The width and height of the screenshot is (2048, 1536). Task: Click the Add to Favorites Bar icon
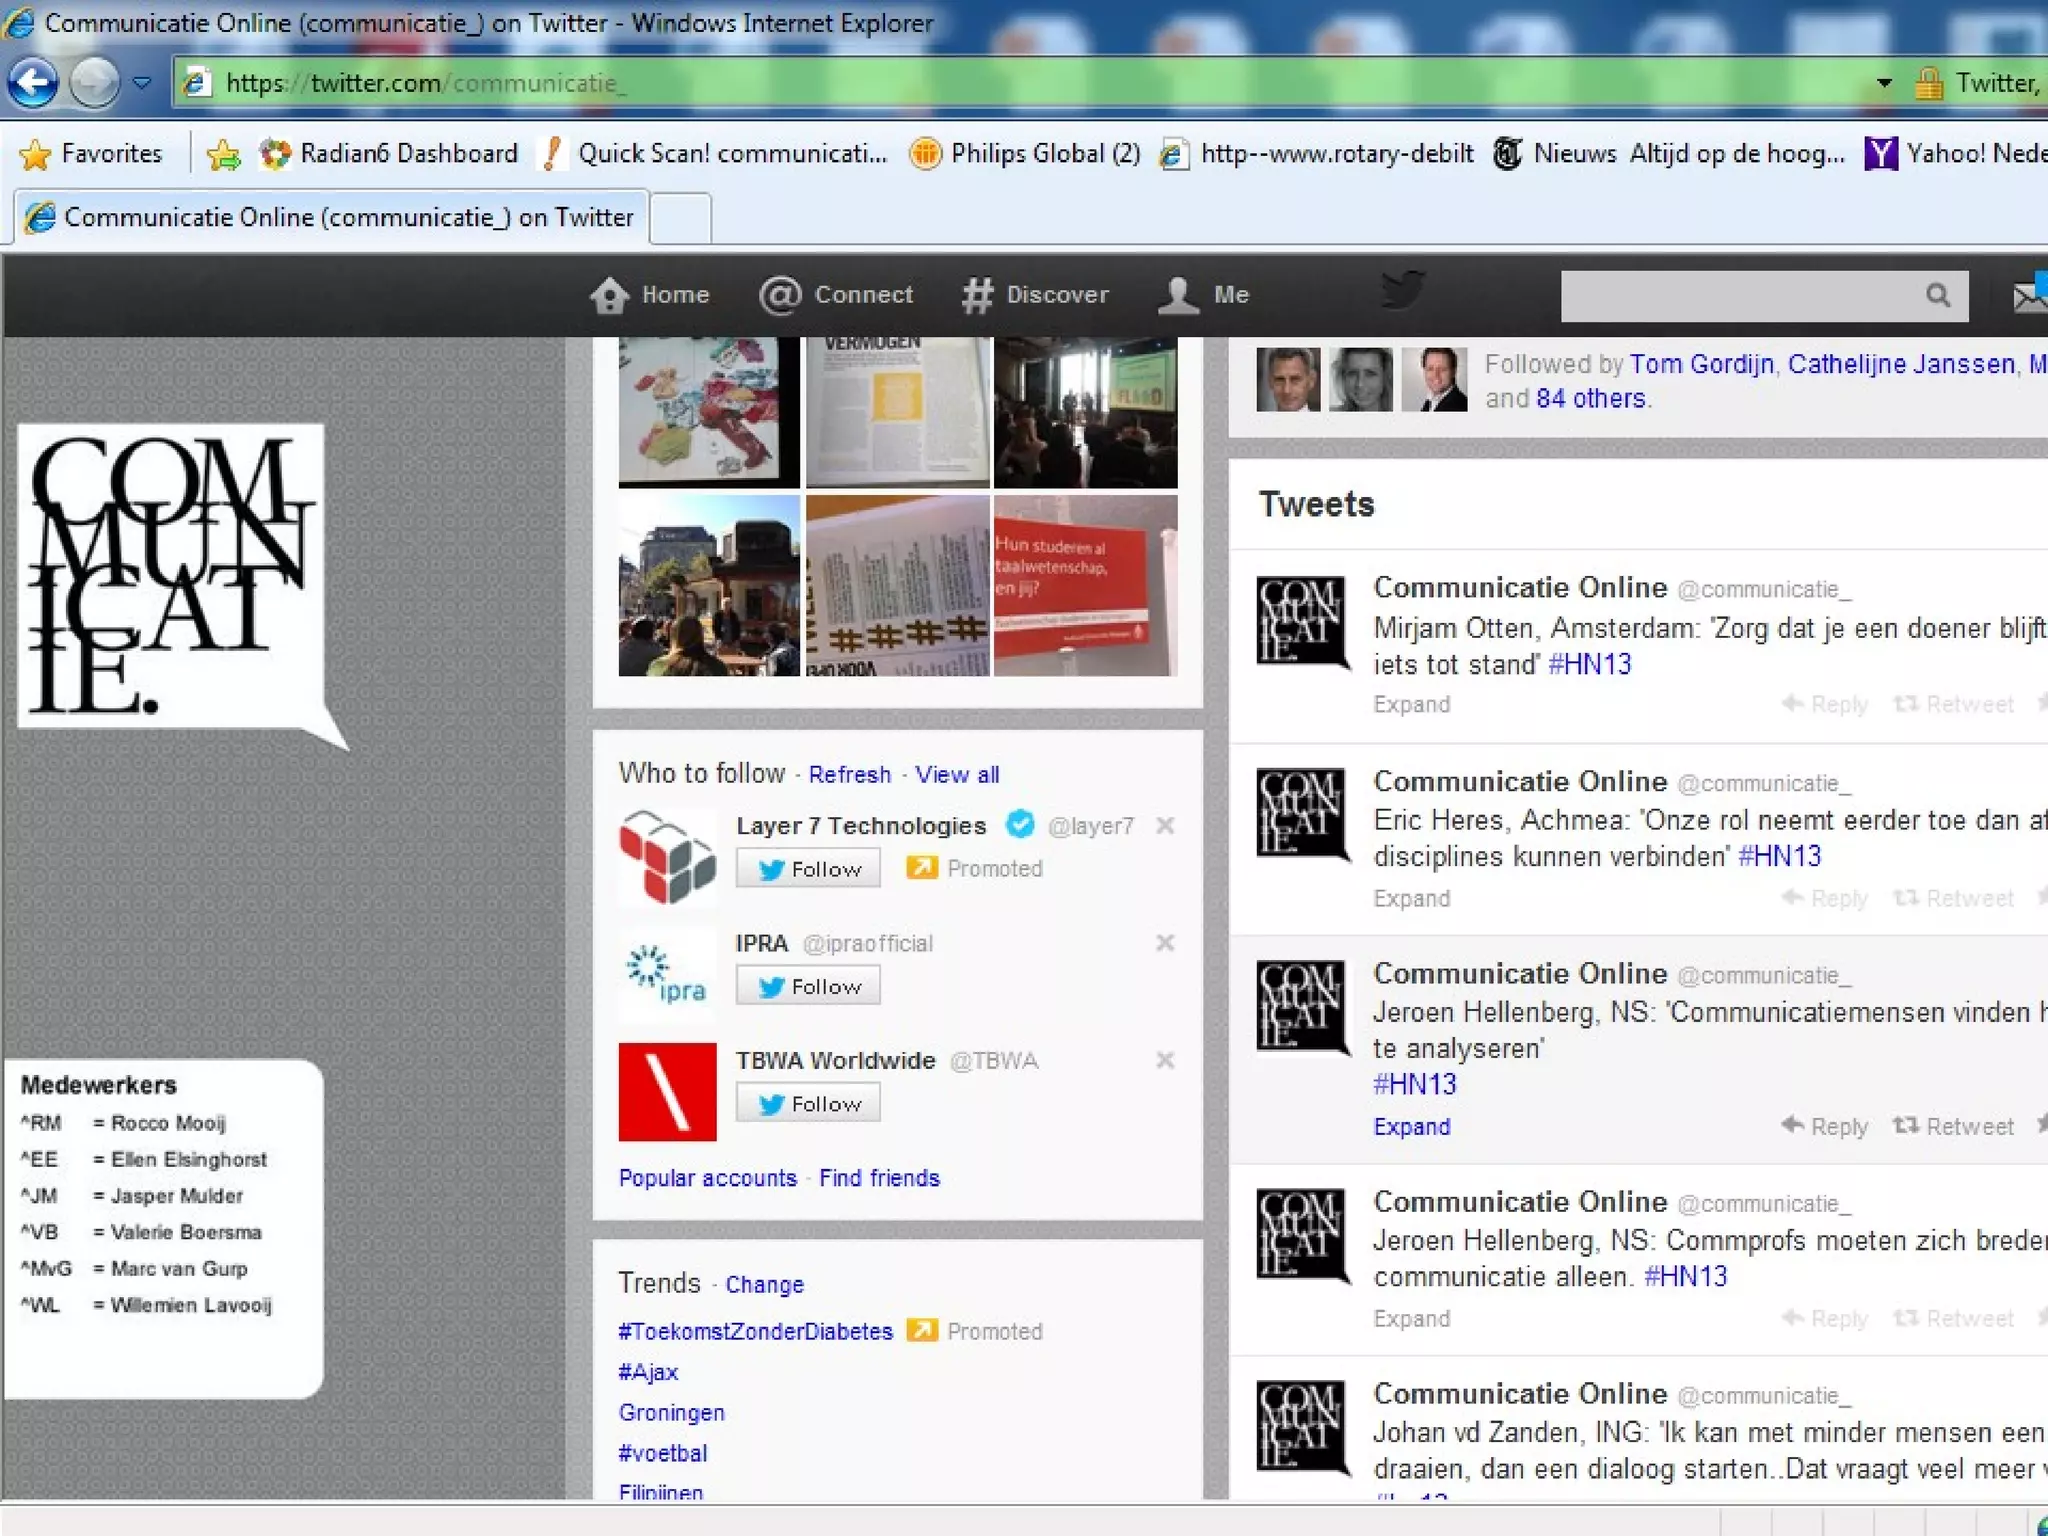tap(223, 154)
